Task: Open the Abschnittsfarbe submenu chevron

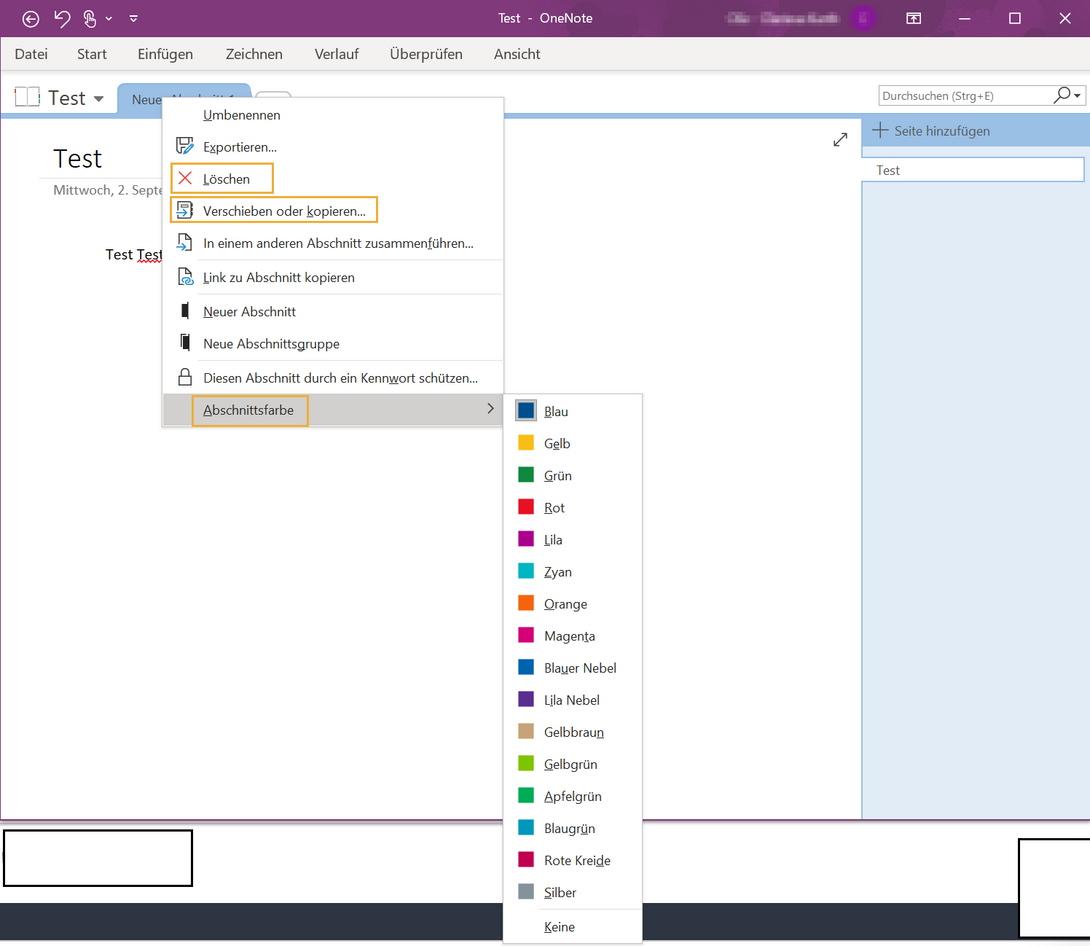Action: tap(489, 409)
